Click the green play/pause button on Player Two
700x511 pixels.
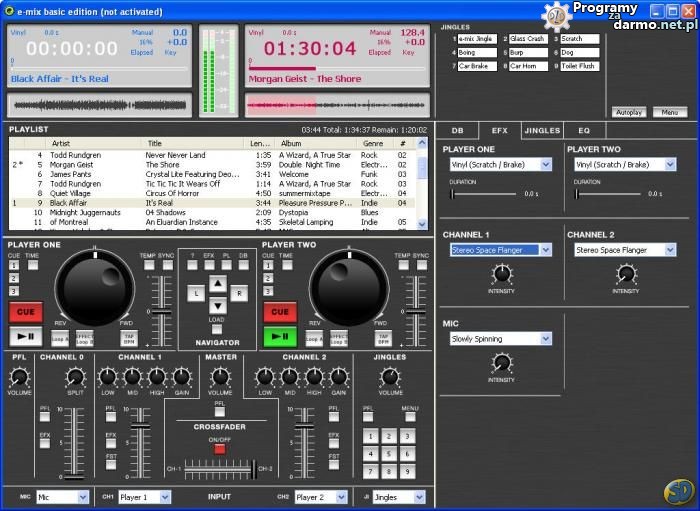(280, 337)
